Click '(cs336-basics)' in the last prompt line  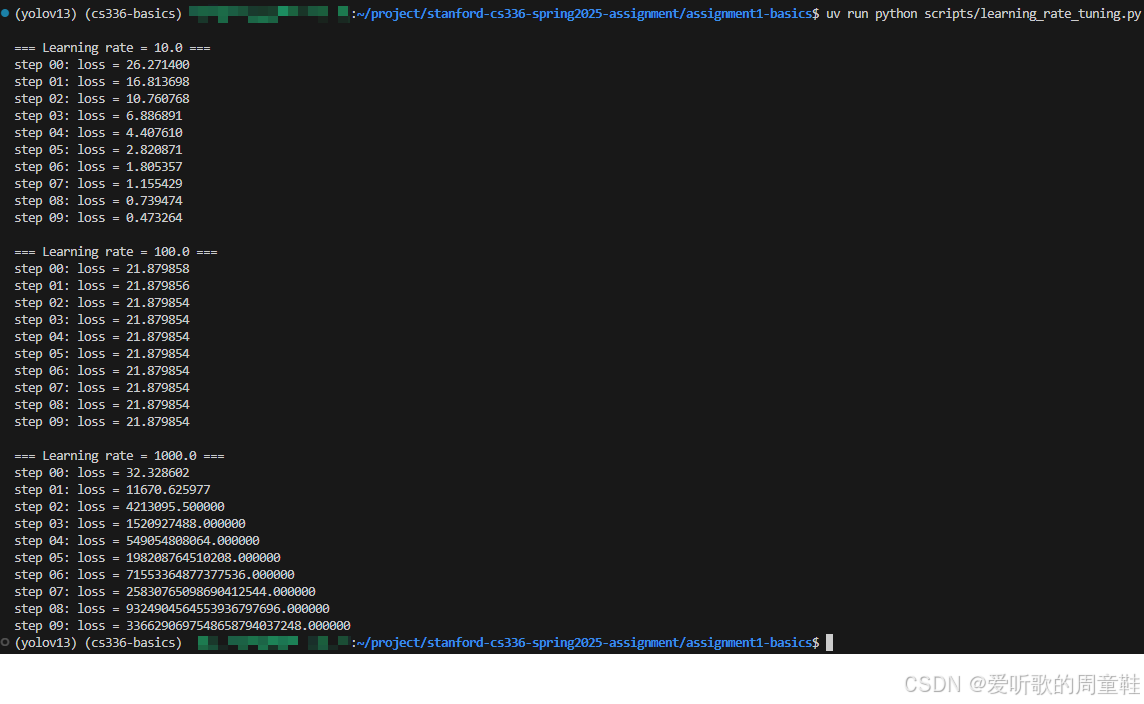(134, 643)
